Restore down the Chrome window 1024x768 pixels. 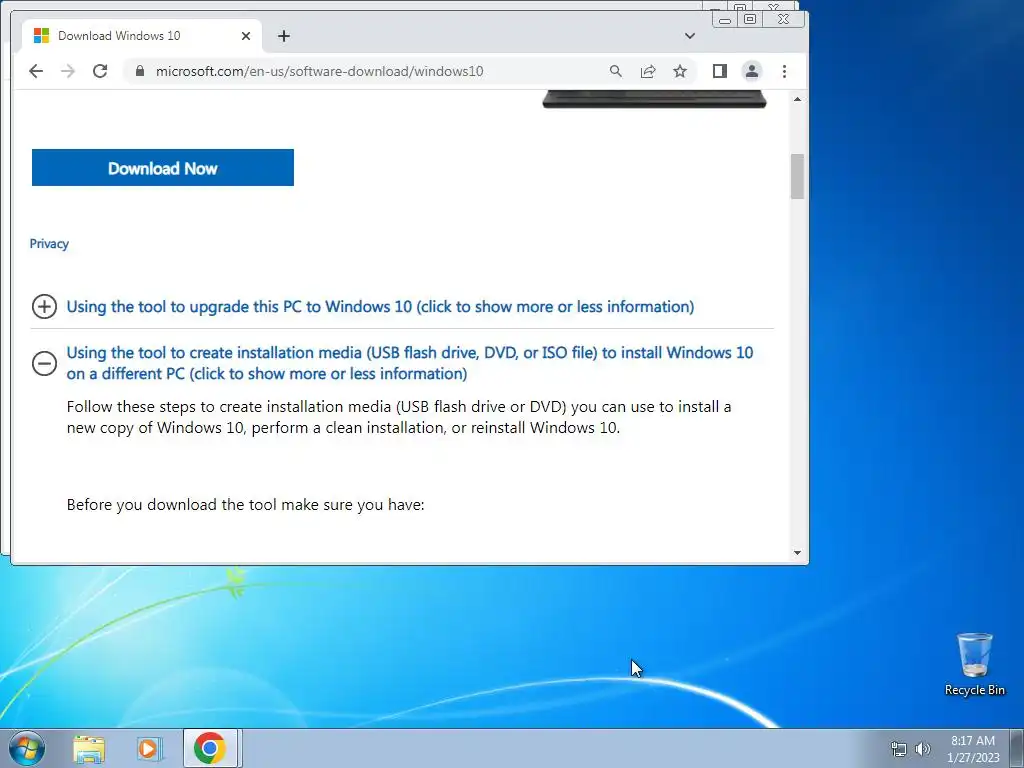tap(750, 20)
